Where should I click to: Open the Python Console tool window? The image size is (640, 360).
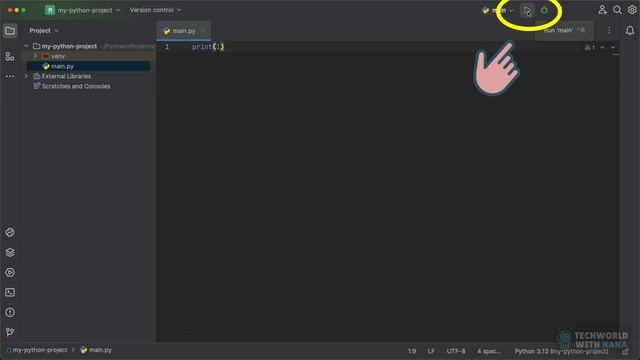coord(10,233)
